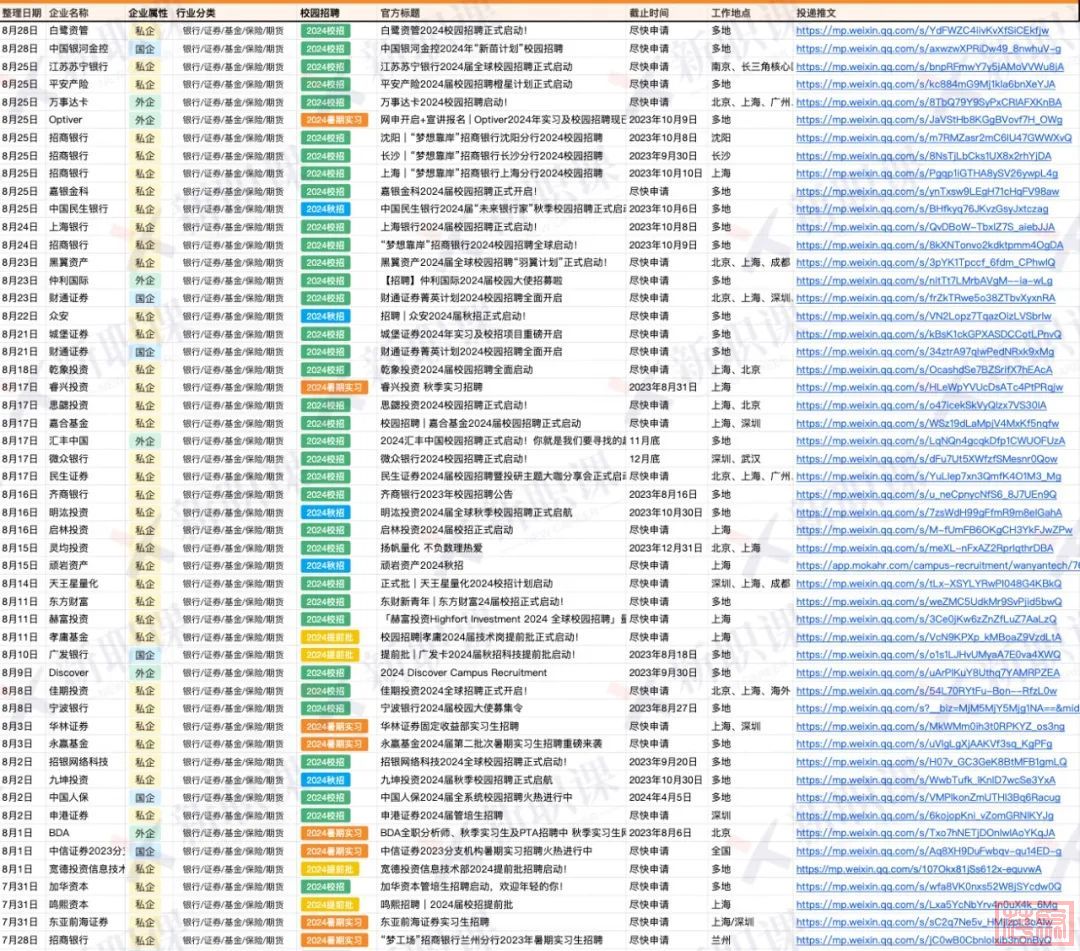Image resolution: width=1080 pixels, height=951 pixels.
Task: Select the 工作地点 column header
Action: [x=731, y=13]
